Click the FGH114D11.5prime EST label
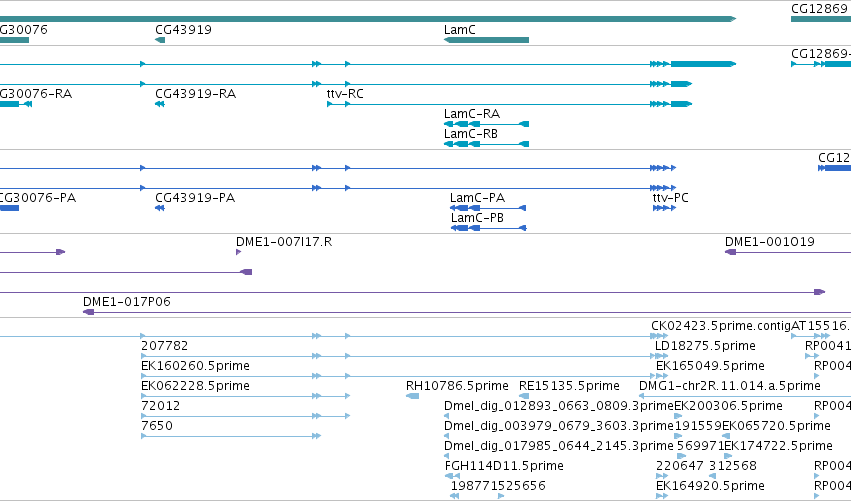 tap(504, 466)
